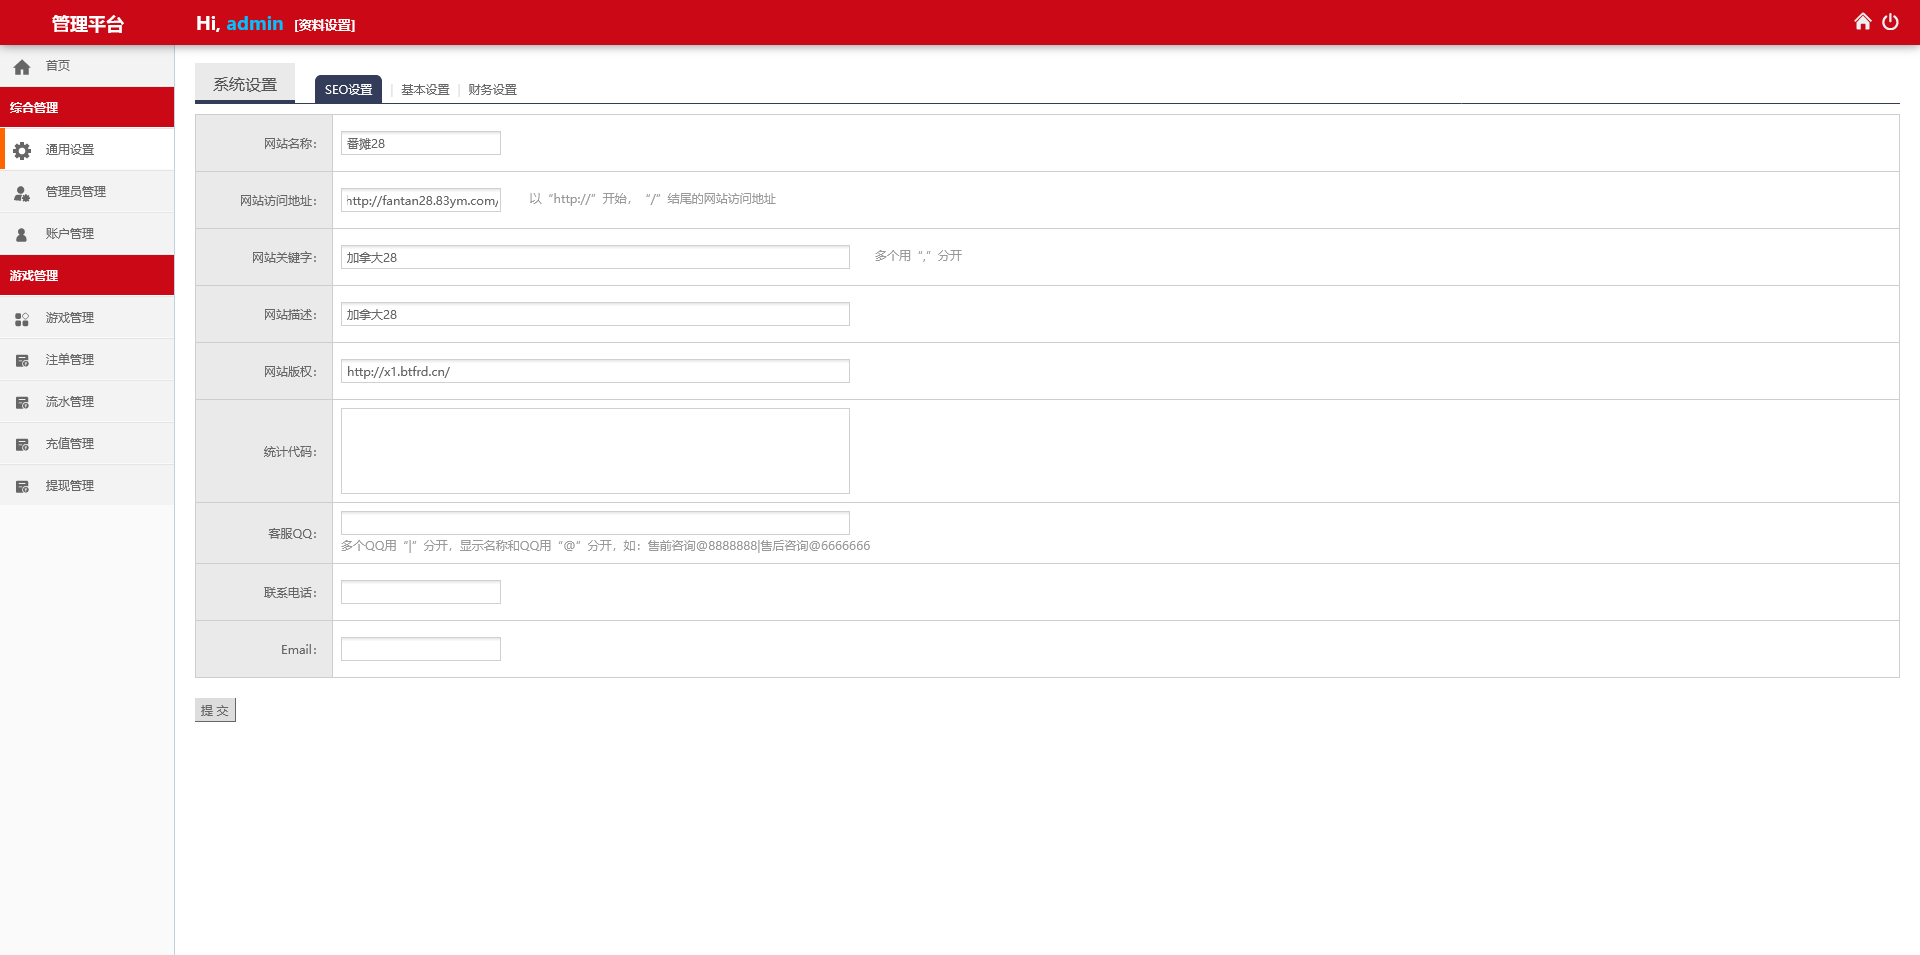Viewport: 1920px width, 955px height.
Task: Focus the 网站关键字 input field
Action: point(595,257)
